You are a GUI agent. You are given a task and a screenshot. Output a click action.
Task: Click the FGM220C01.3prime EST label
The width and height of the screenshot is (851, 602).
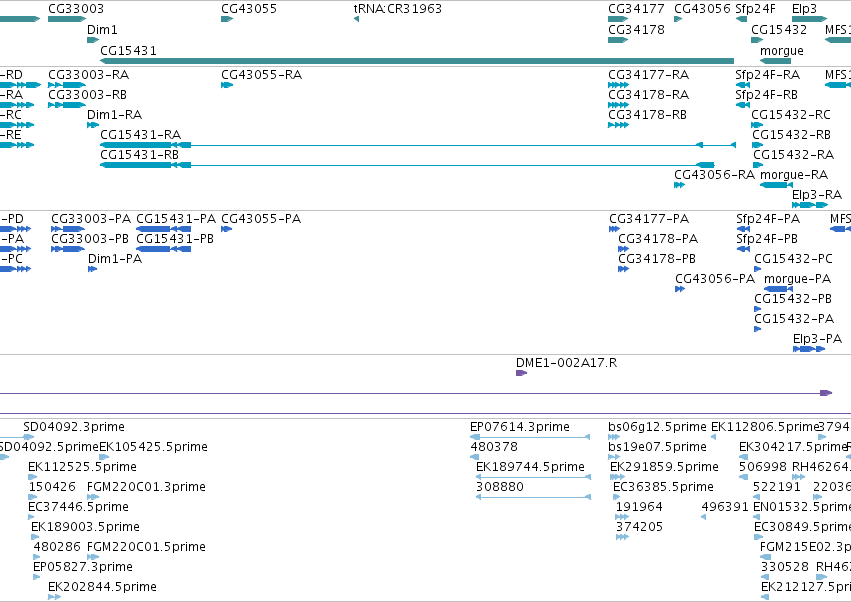tap(146, 486)
